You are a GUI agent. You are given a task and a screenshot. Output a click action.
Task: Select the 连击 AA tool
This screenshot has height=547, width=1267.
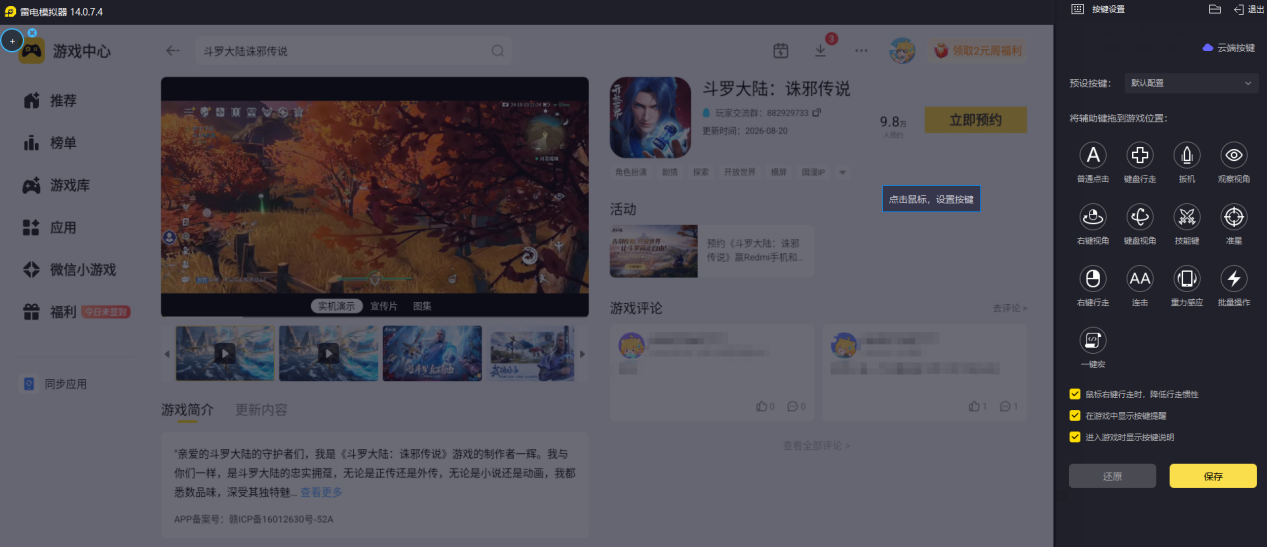tap(1140, 278)
